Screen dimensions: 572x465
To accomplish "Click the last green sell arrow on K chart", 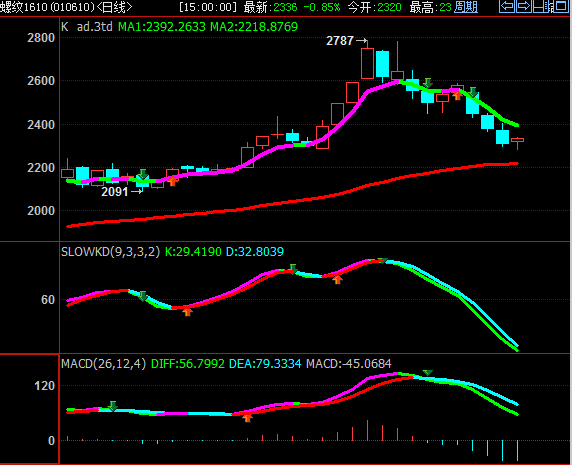I will click(x=473, y=92).
